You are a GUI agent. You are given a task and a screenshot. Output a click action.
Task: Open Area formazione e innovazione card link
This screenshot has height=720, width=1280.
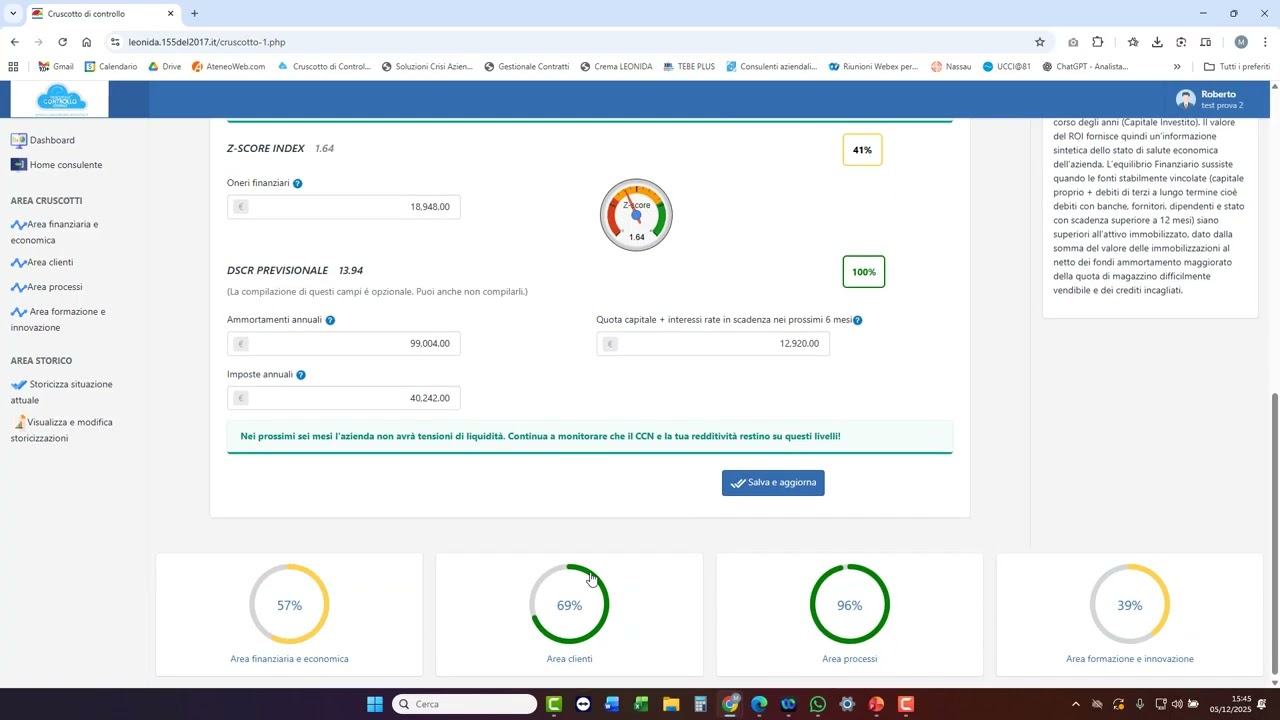[x=1129, y=659]
